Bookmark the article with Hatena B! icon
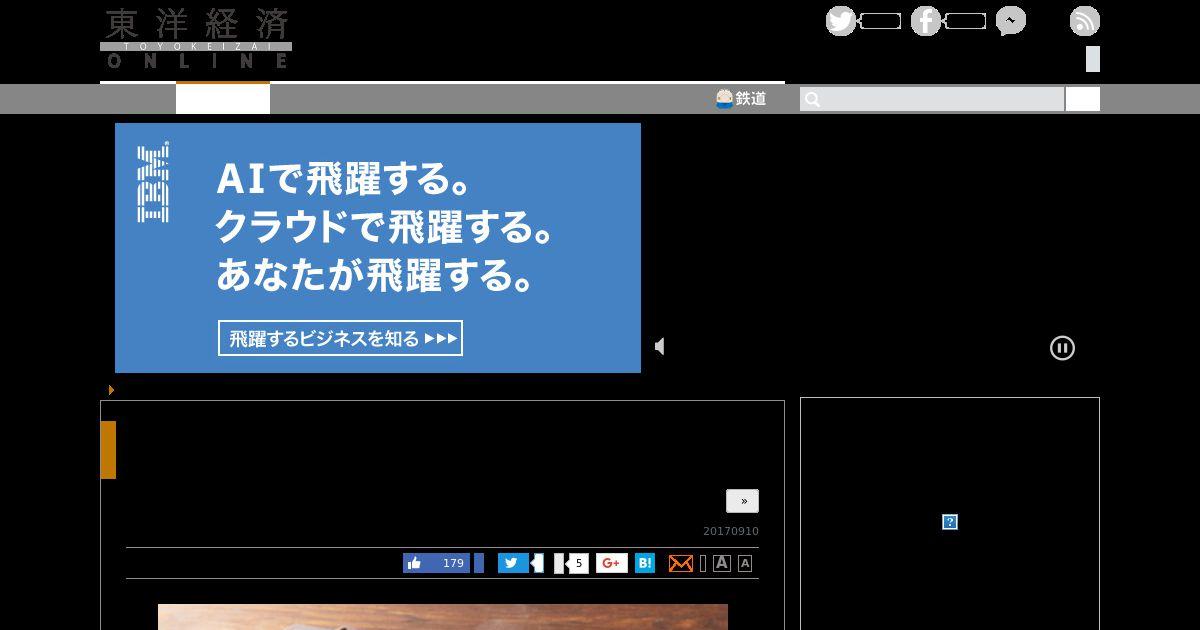This screenshot has height=630, width=1200. click(x=645, y=563)
